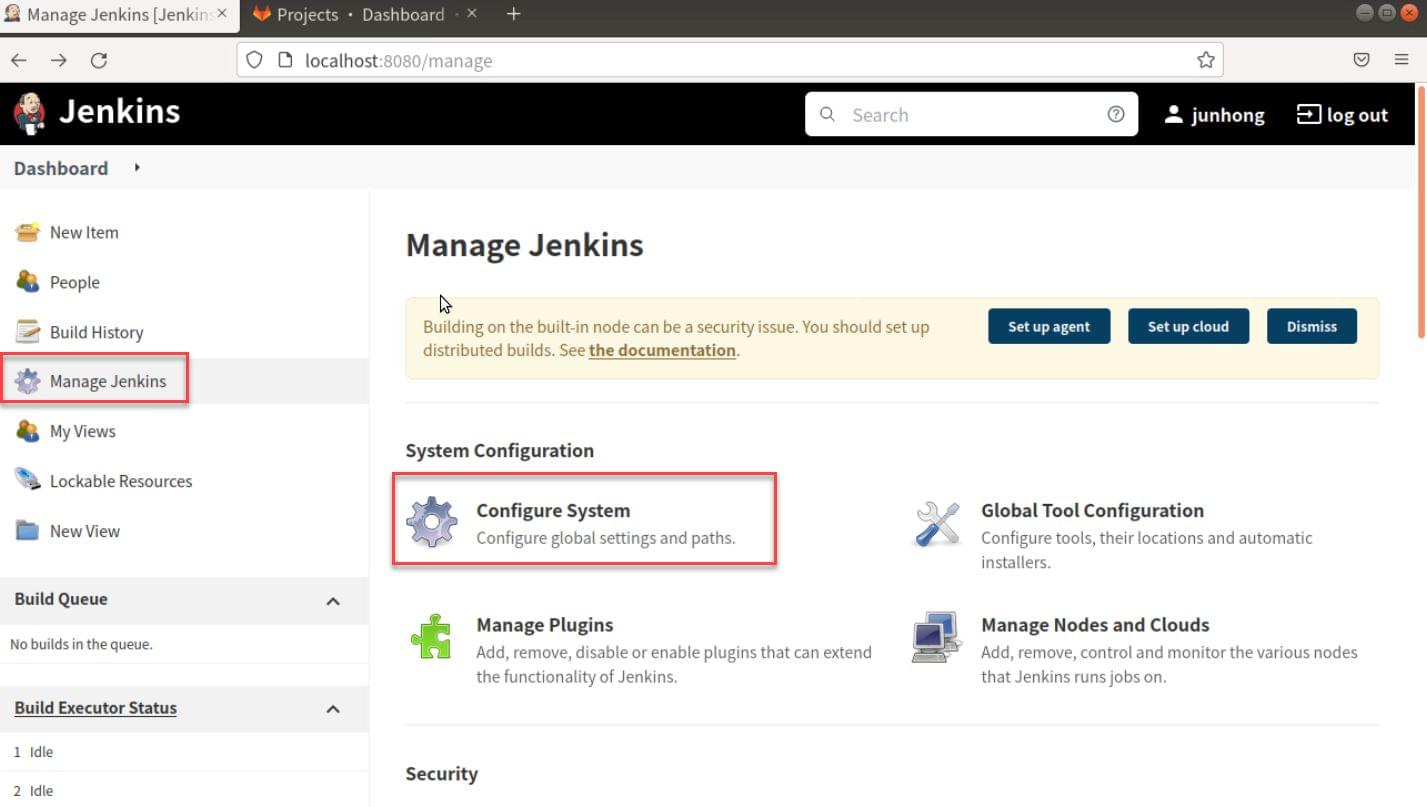1427x807 pixels.
Task: Open the New Item box icon
Action: coord(27,232)
